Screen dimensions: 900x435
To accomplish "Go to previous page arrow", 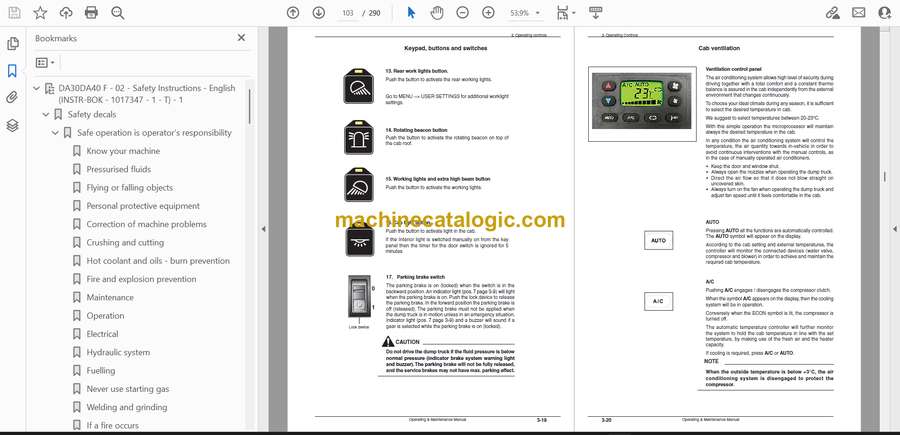I will [293, 13].
